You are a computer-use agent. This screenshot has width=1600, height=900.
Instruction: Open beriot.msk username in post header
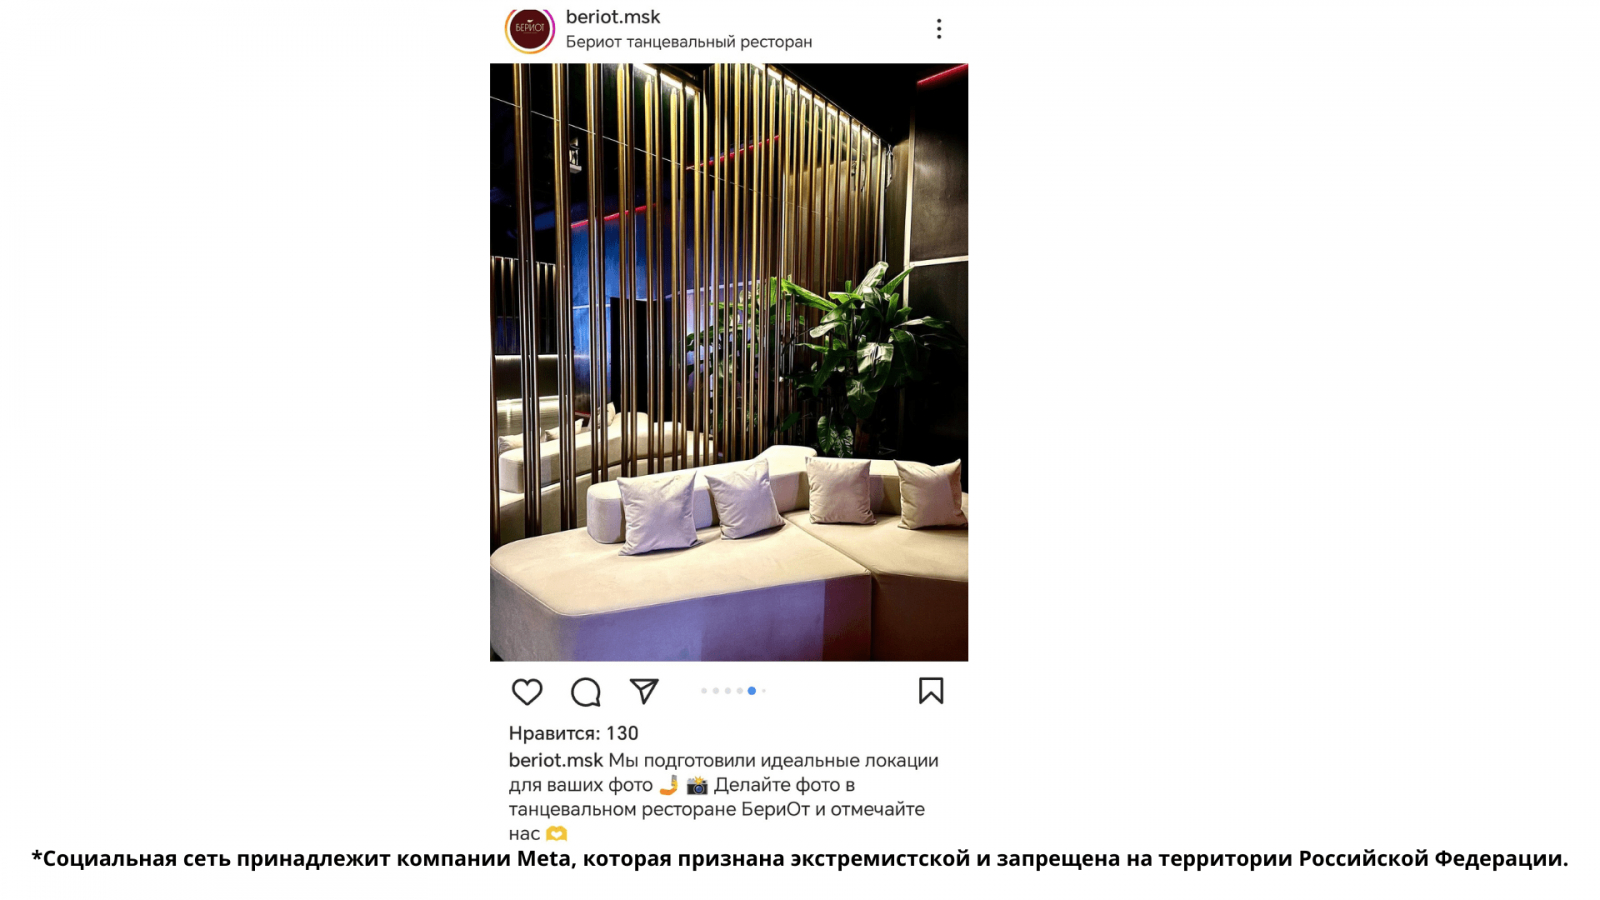coord(613,17)
